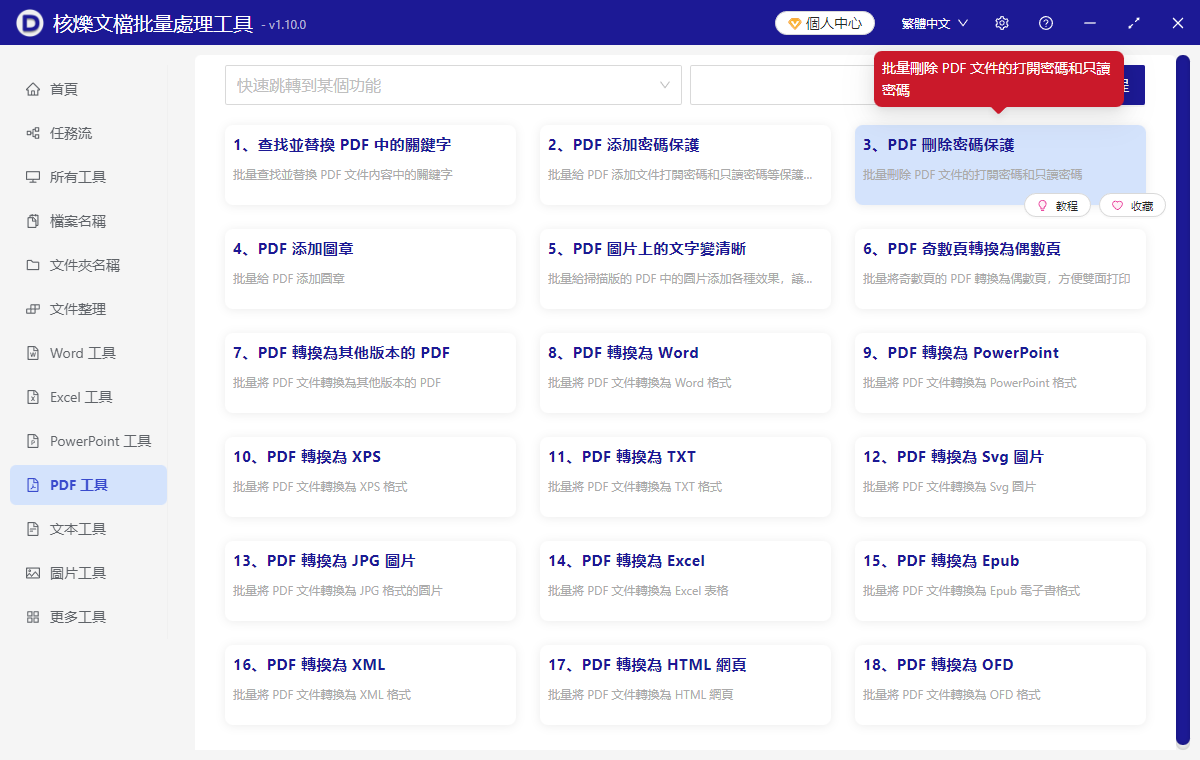
Task: Open the settings gear in the title bar
Action: coord(1002,23)
